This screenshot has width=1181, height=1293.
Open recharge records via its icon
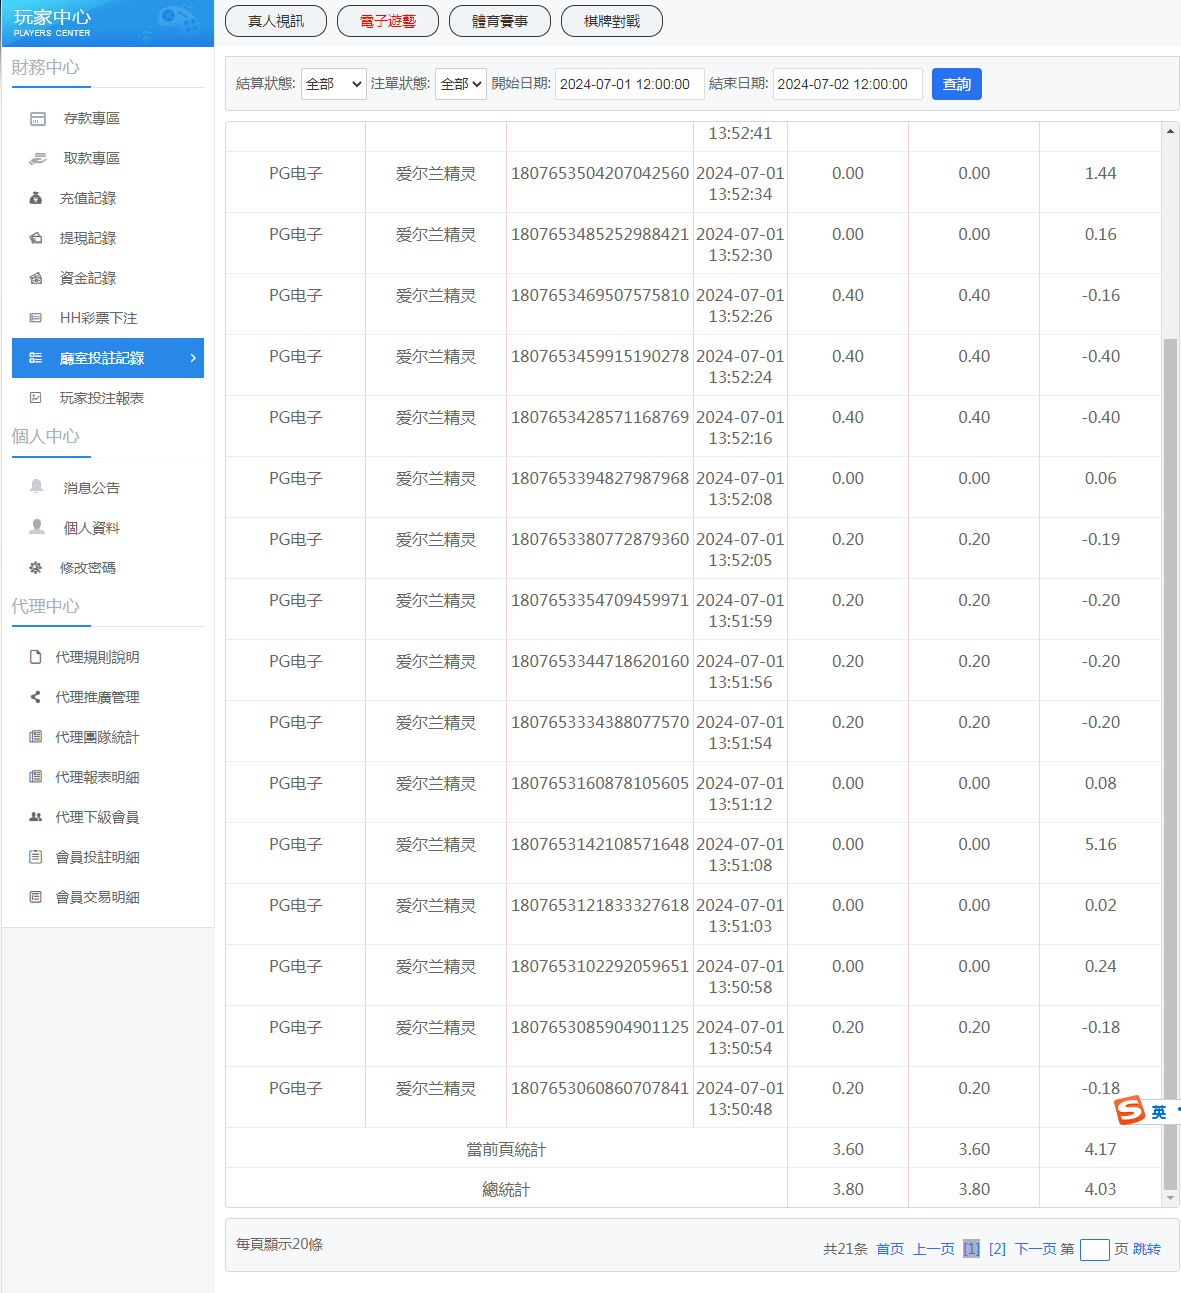(x=36, y=199)
